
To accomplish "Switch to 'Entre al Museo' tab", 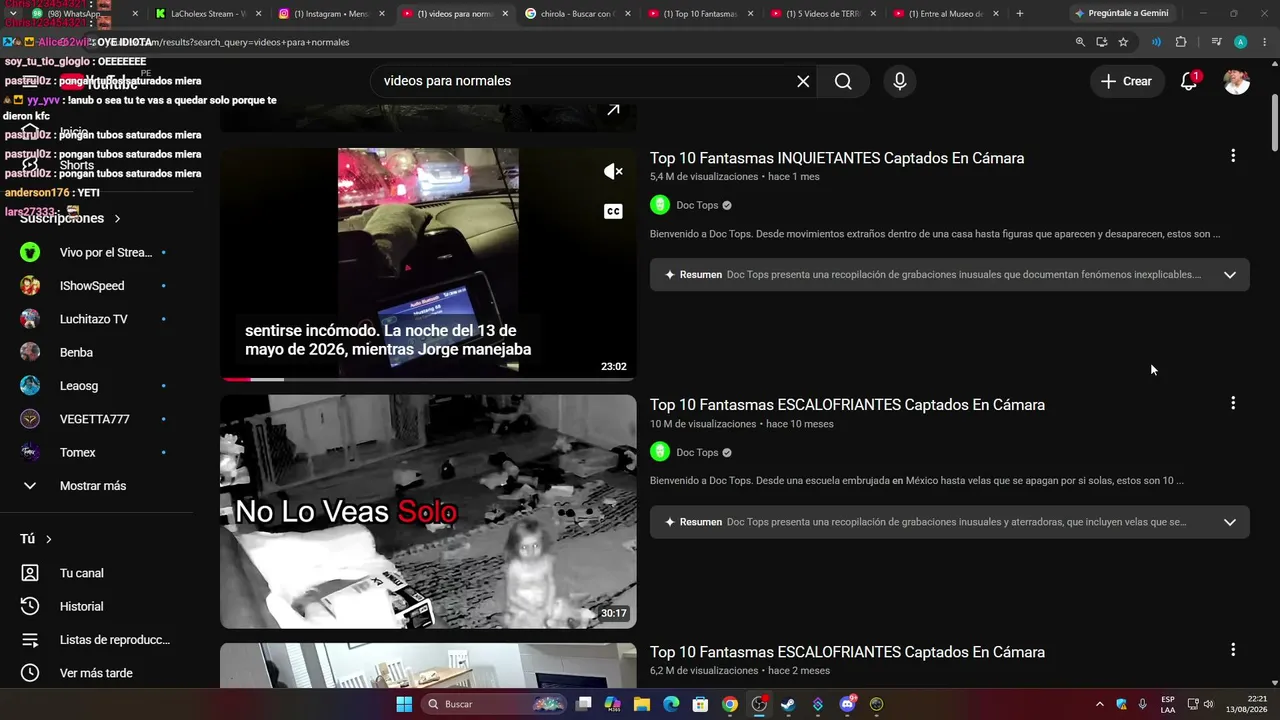I will (945, 14).
